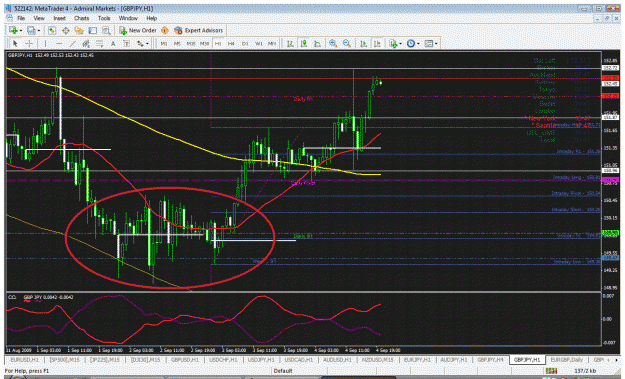Select the horizontal line tool
The image size is (625, 379).
click(59, 43)
